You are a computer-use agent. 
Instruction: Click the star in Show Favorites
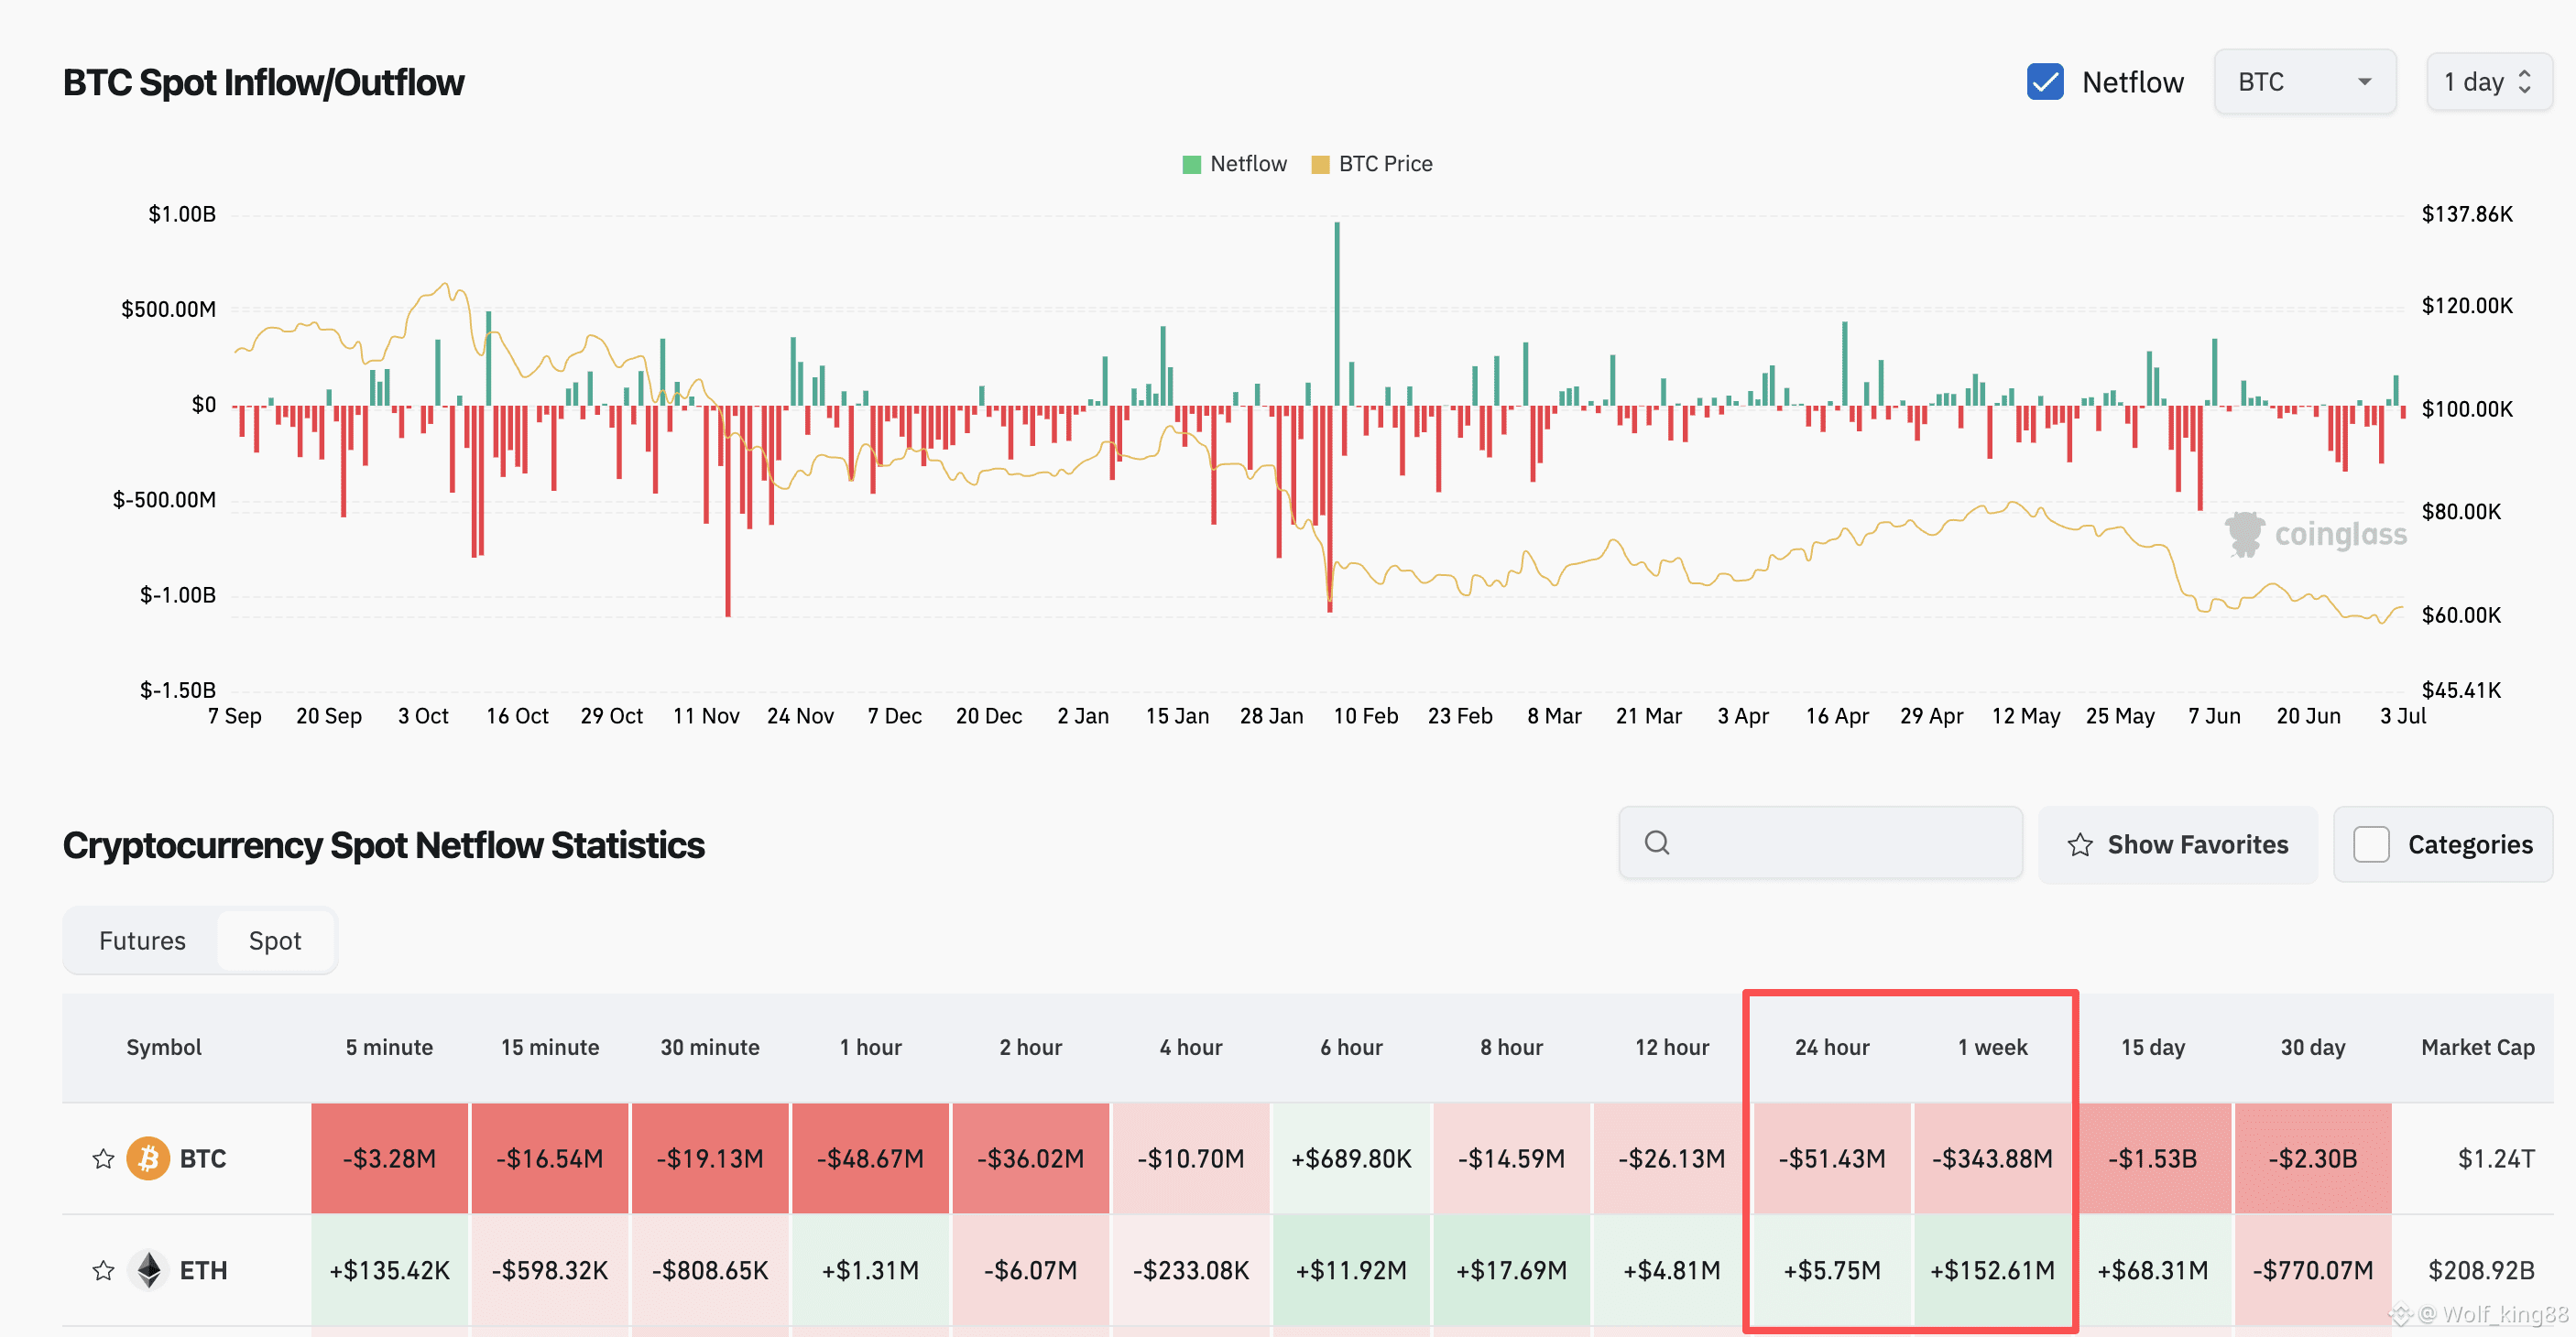pyautogui.click(x=2080, y=845)
